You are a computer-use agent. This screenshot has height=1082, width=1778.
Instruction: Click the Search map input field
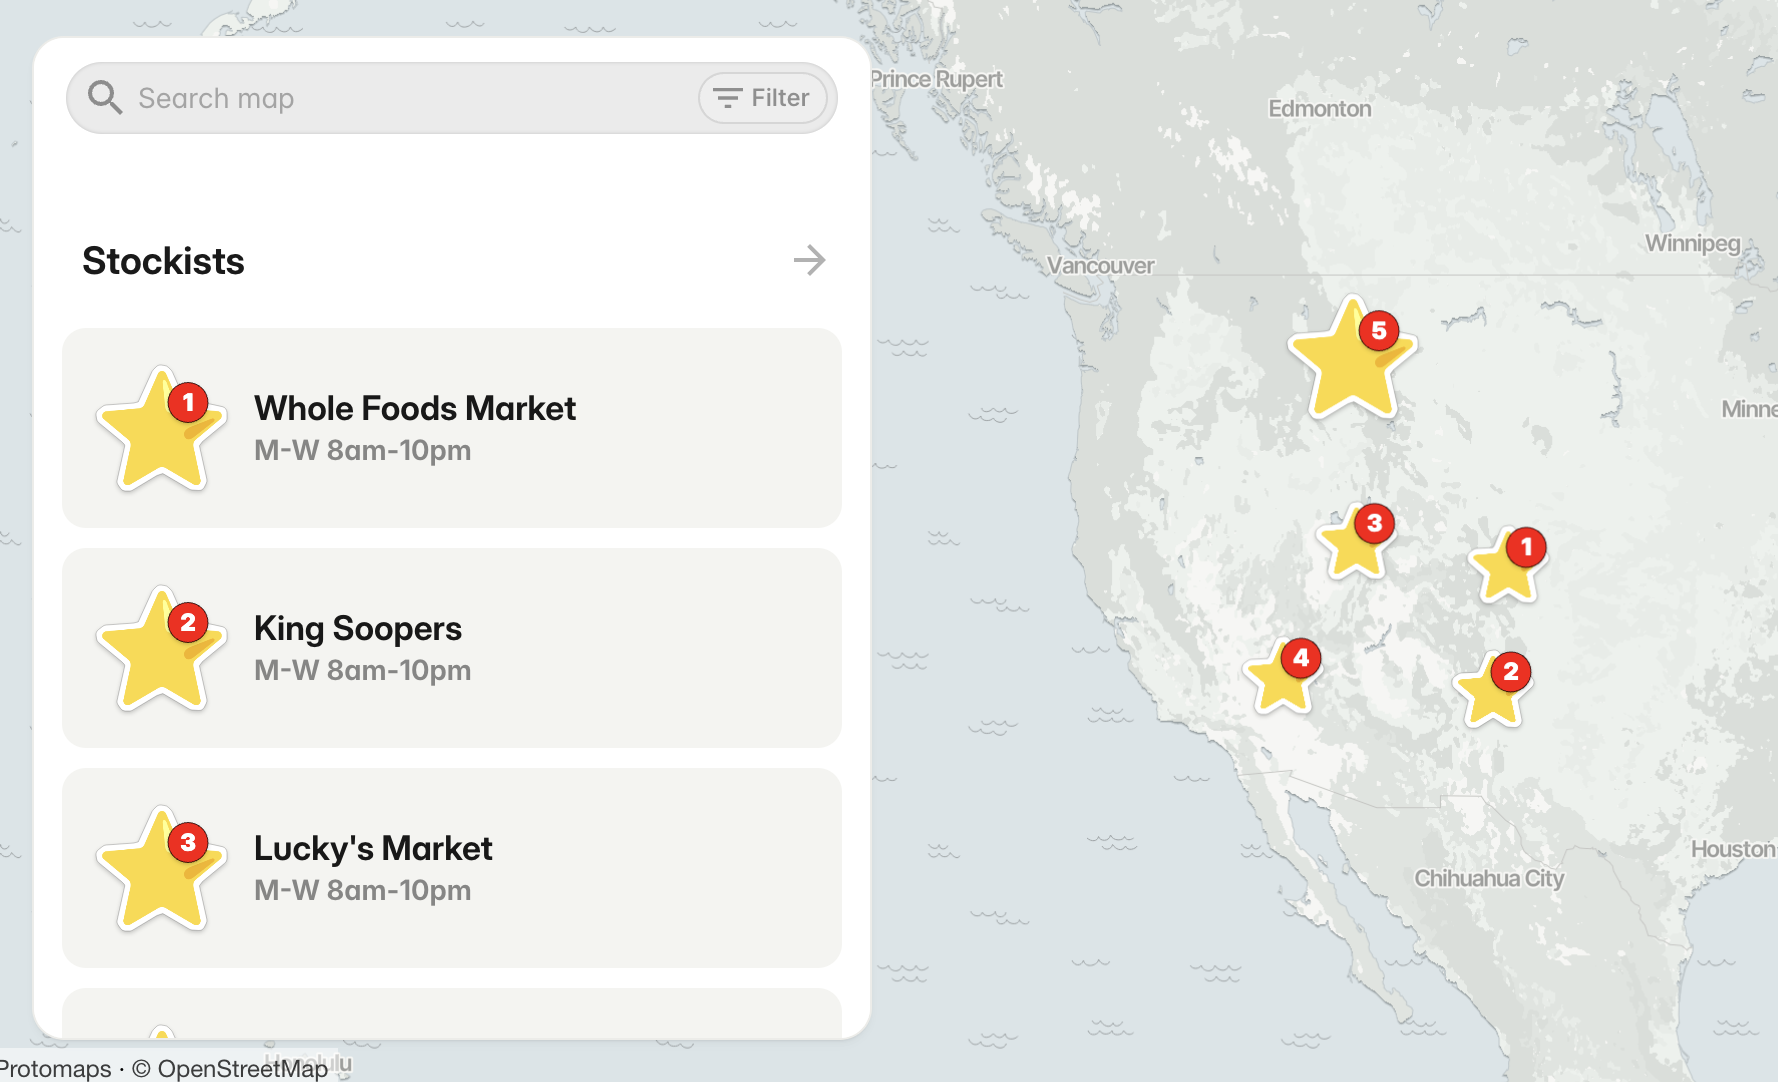[x=400, y=97]
